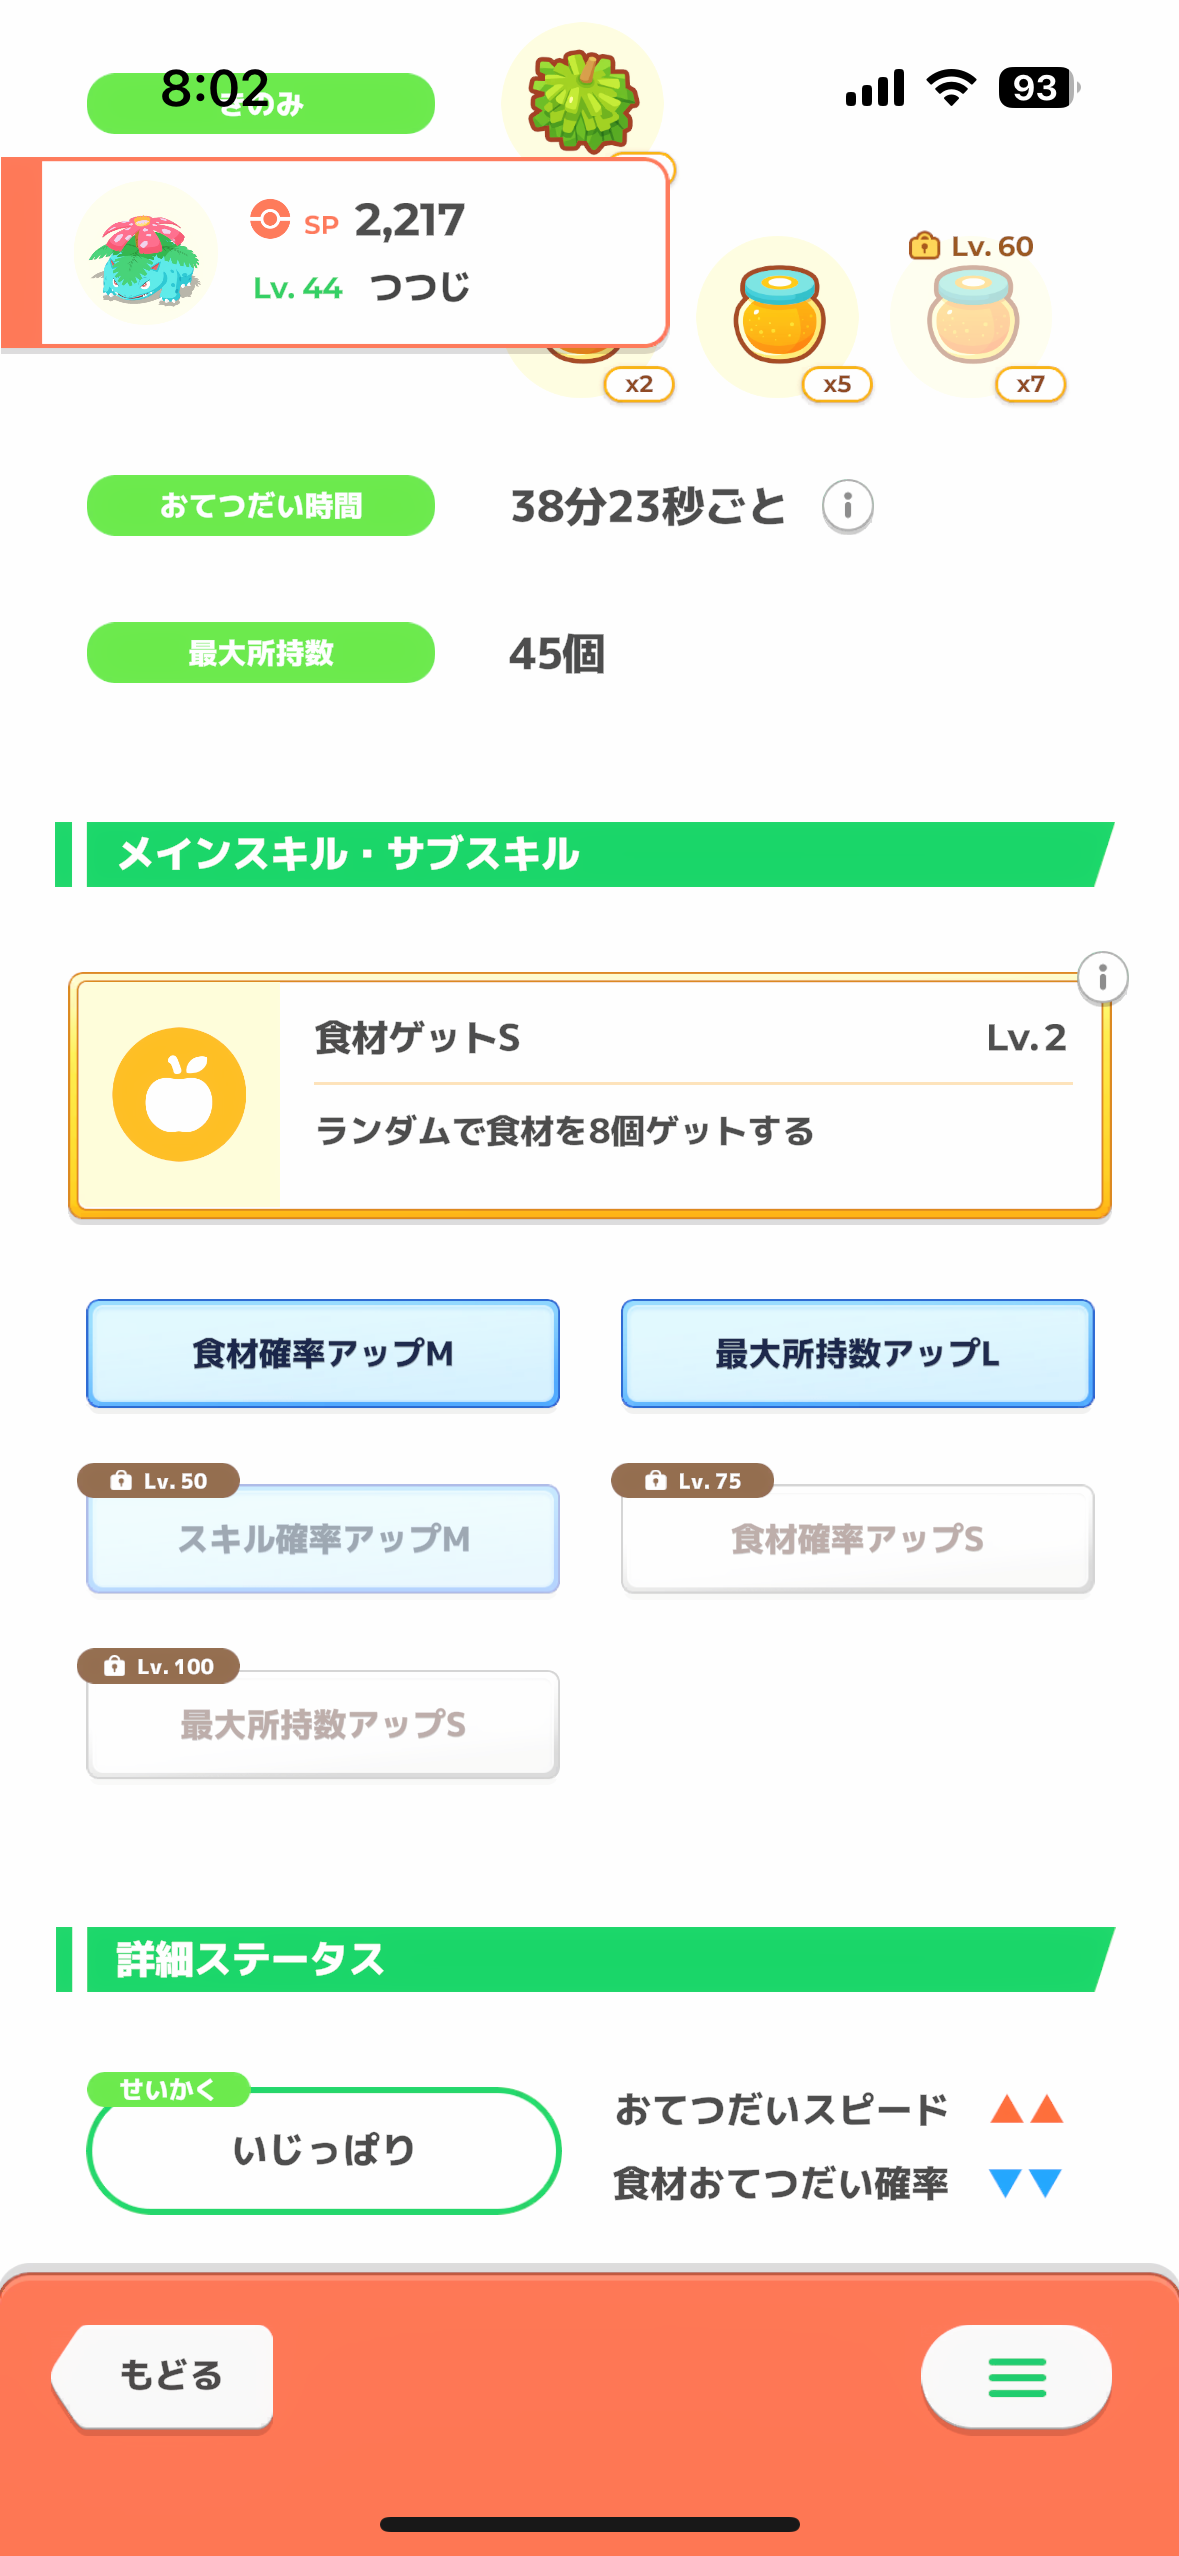Tap the honey jar x5 ingredient
The image size is (1179, 2556).
779,316
